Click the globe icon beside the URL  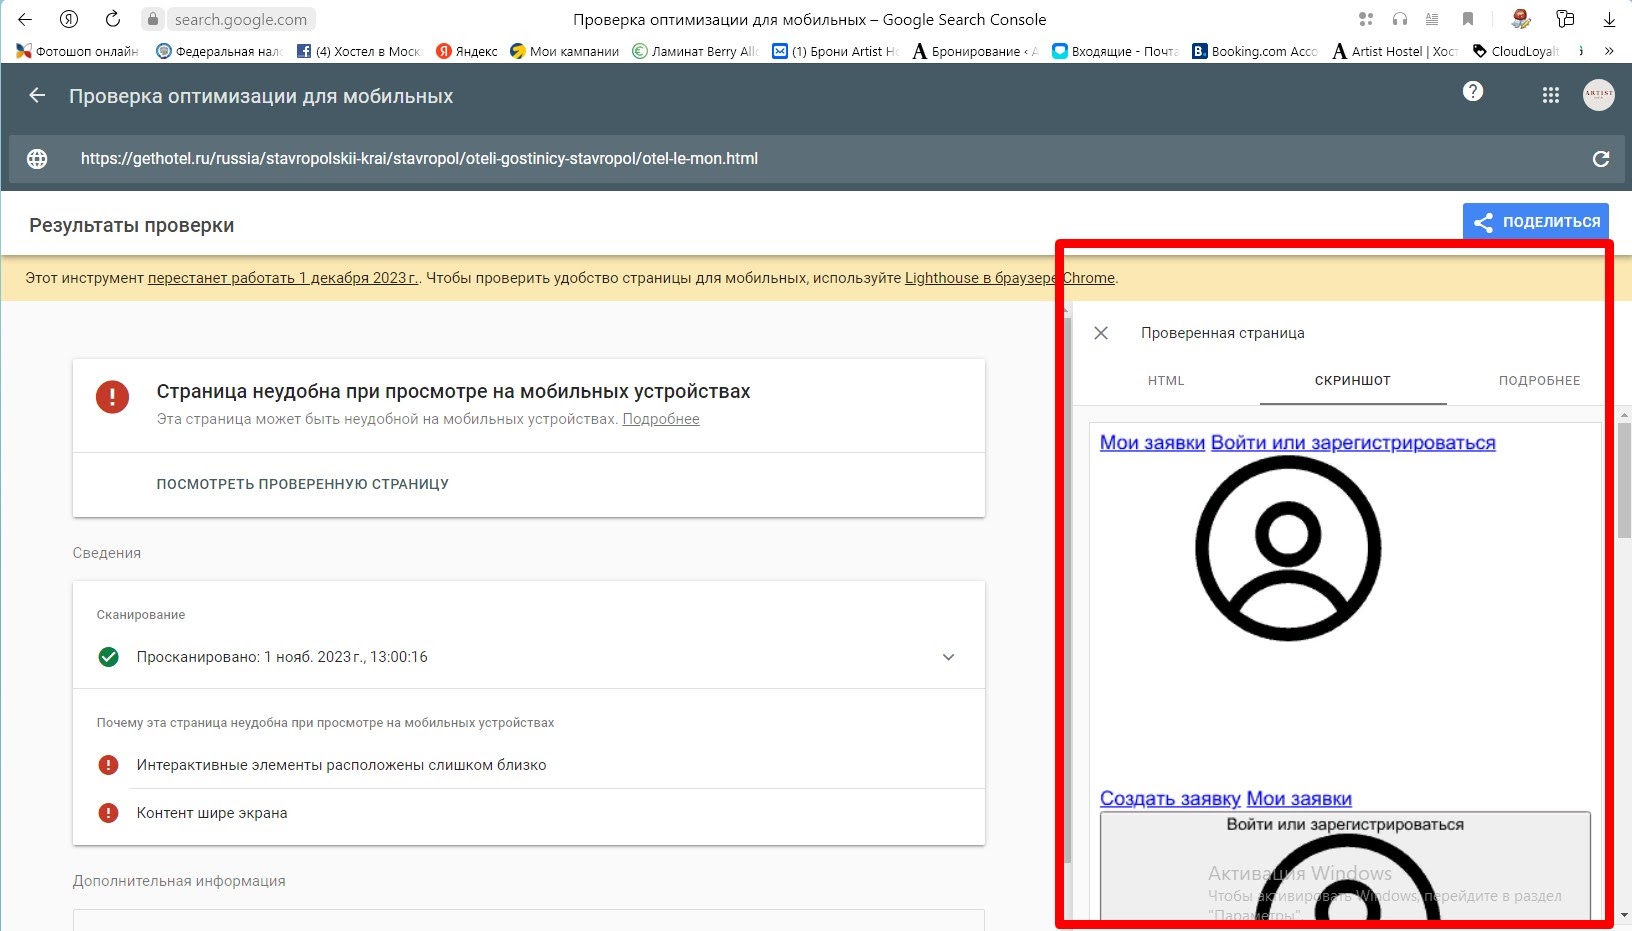(x=37, y=159)
